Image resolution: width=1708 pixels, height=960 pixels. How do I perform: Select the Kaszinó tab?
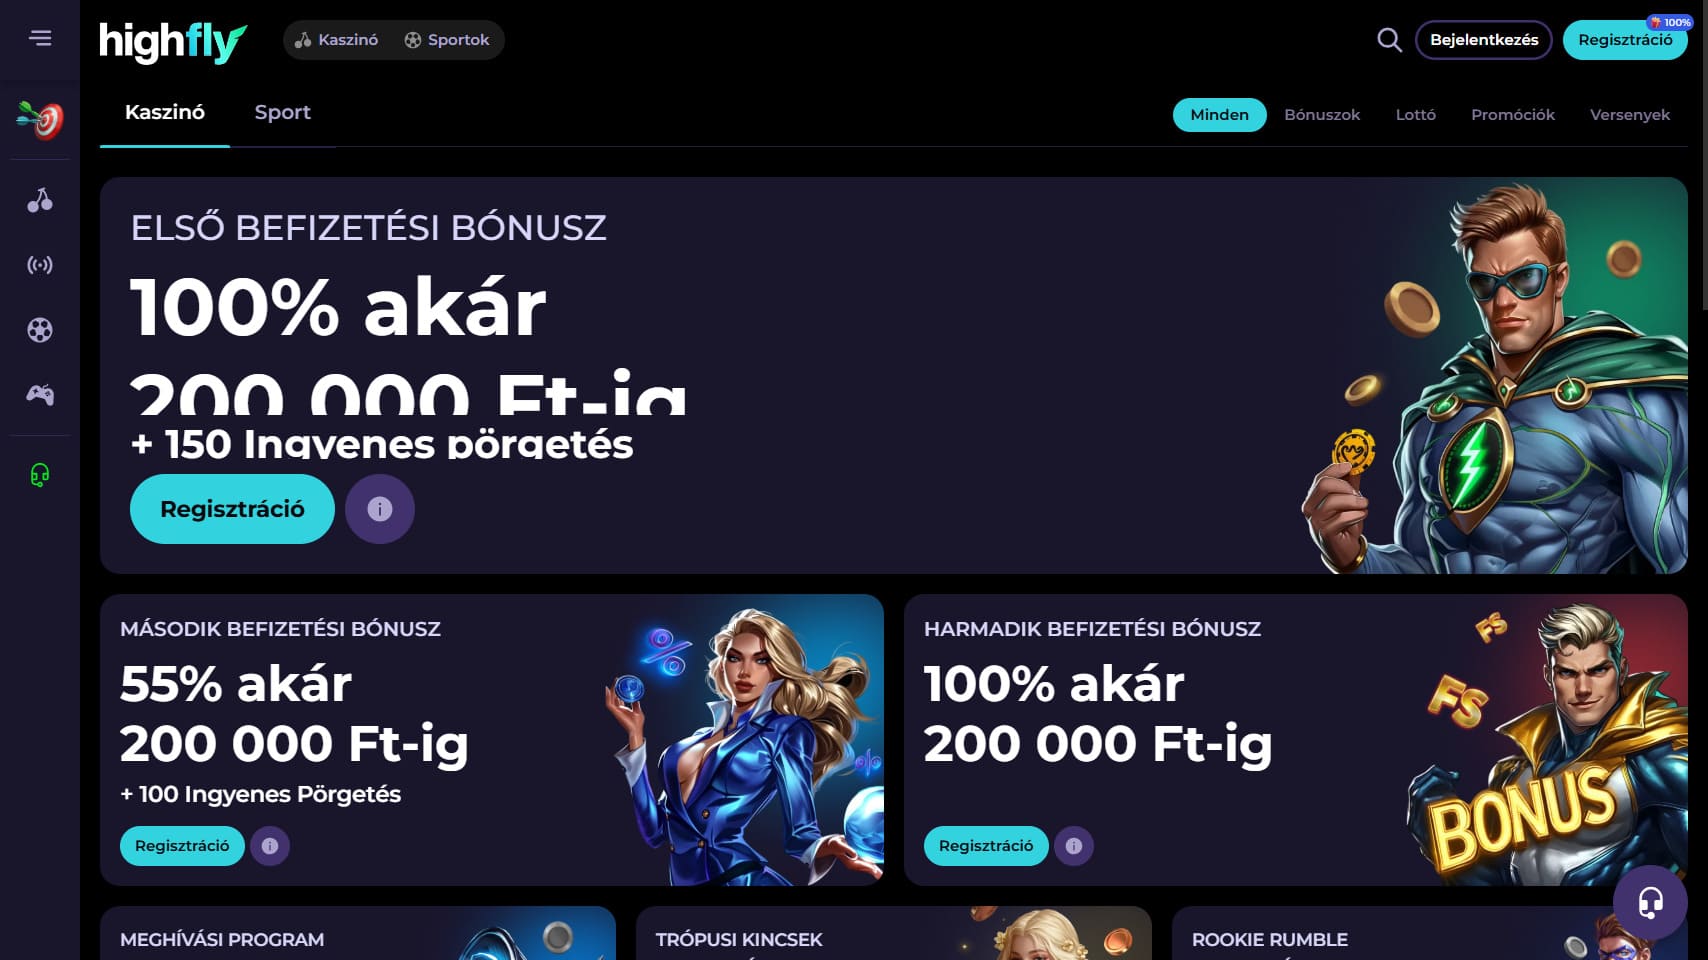[165, 112]
